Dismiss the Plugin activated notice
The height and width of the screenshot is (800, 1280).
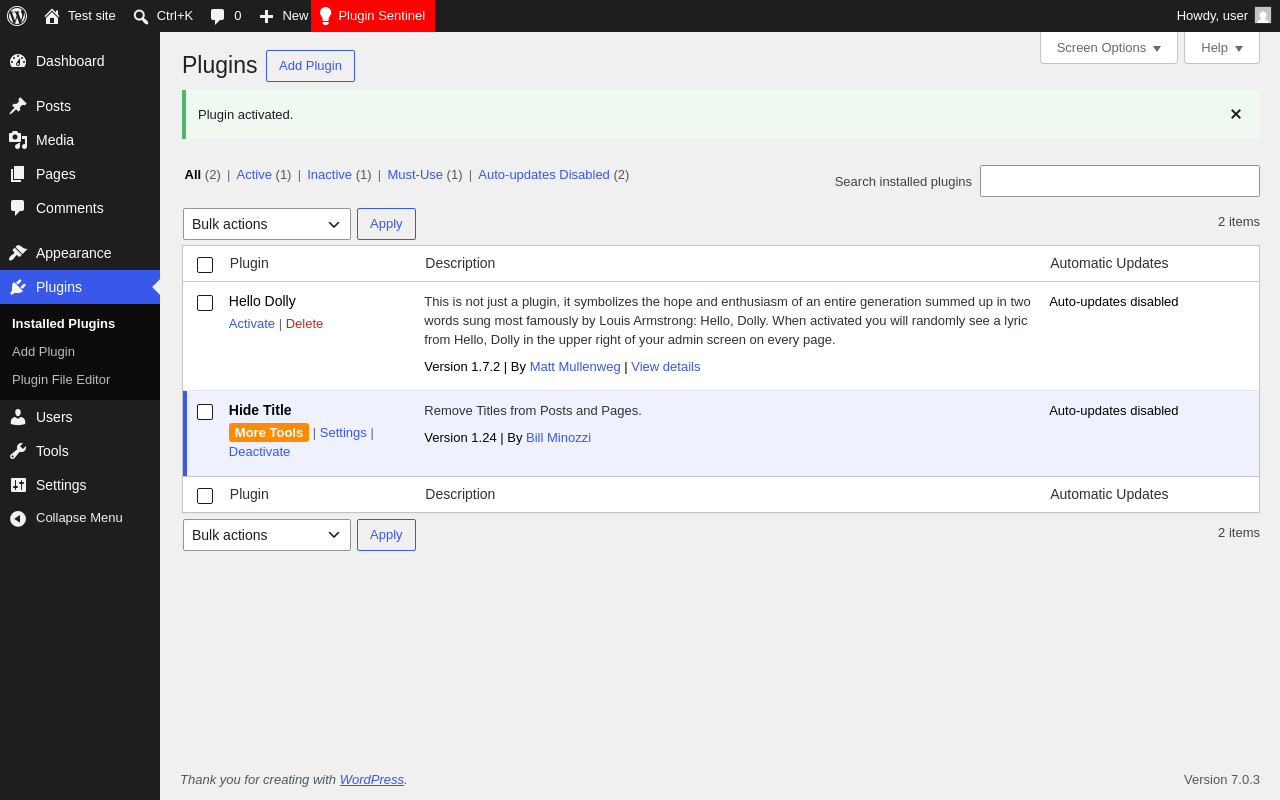point(1236,114)
